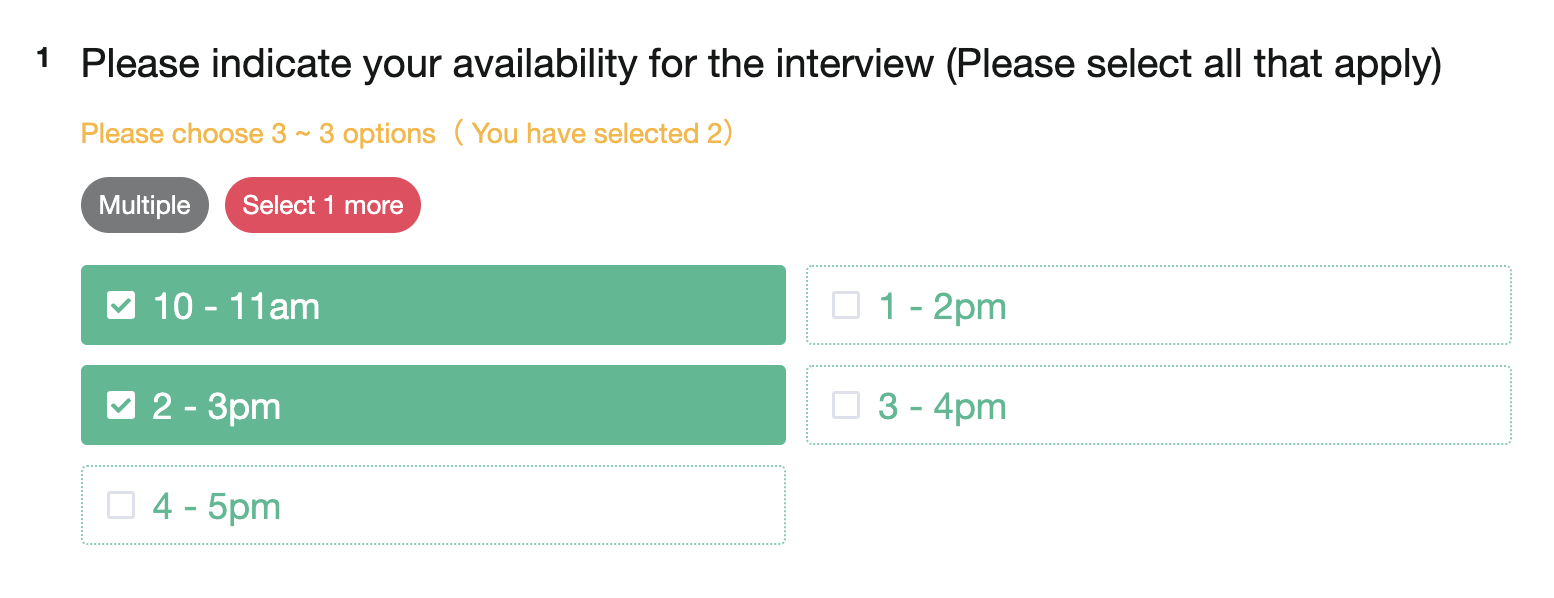Click the 2 - 3pm green option card
Viewport: 1554px width, 598px height.
[x=433, y=405]
